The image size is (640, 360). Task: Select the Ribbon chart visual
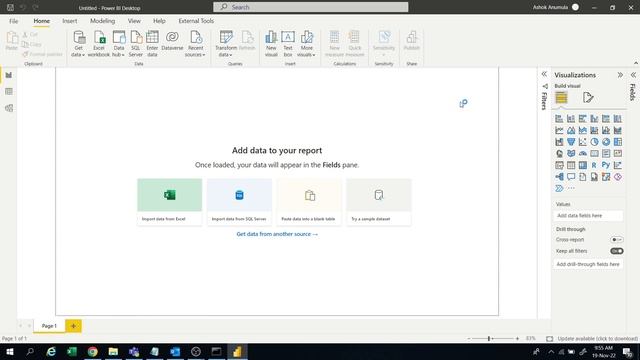(x=618, y=130)
